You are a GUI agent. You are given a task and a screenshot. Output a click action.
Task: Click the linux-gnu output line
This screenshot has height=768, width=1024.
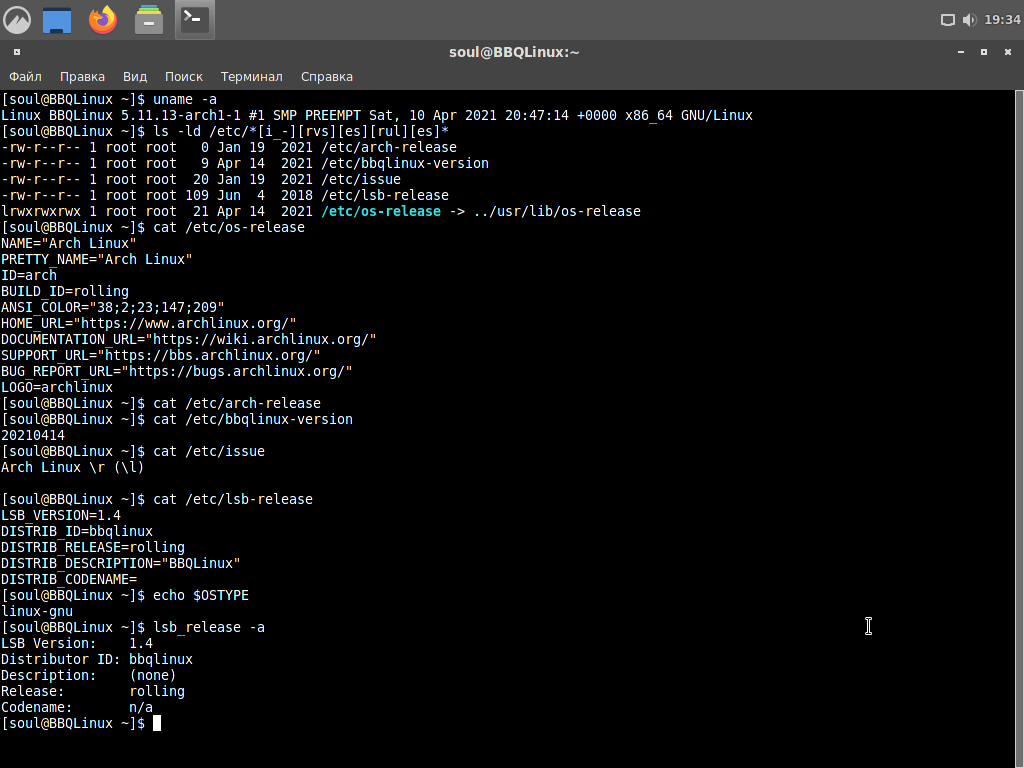[x=37, y=611]
